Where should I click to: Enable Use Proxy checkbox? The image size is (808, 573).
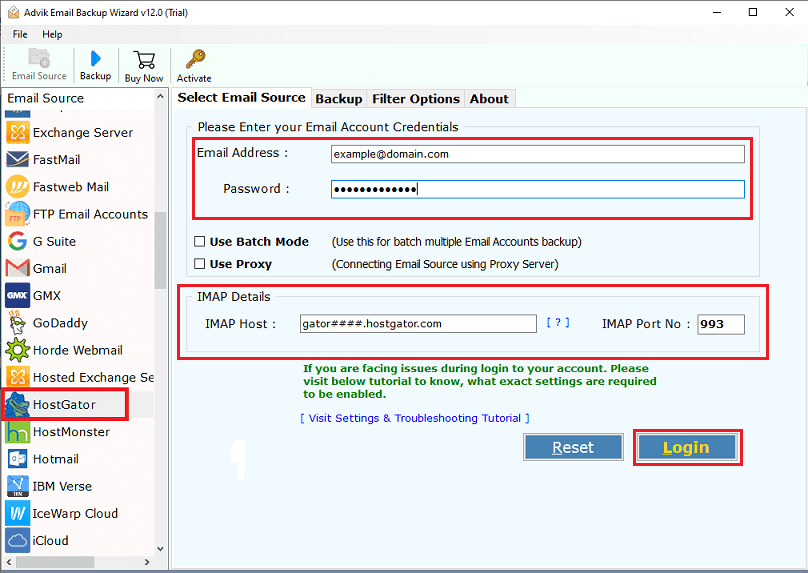pyautogui.click(x=199, y=264)
